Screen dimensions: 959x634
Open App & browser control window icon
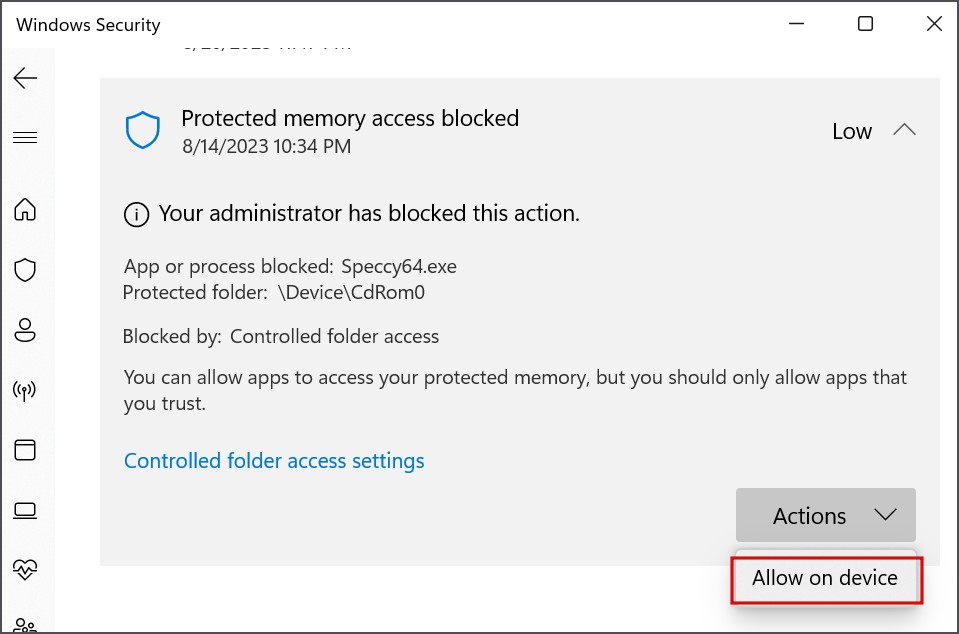click(x=25, y=450)
